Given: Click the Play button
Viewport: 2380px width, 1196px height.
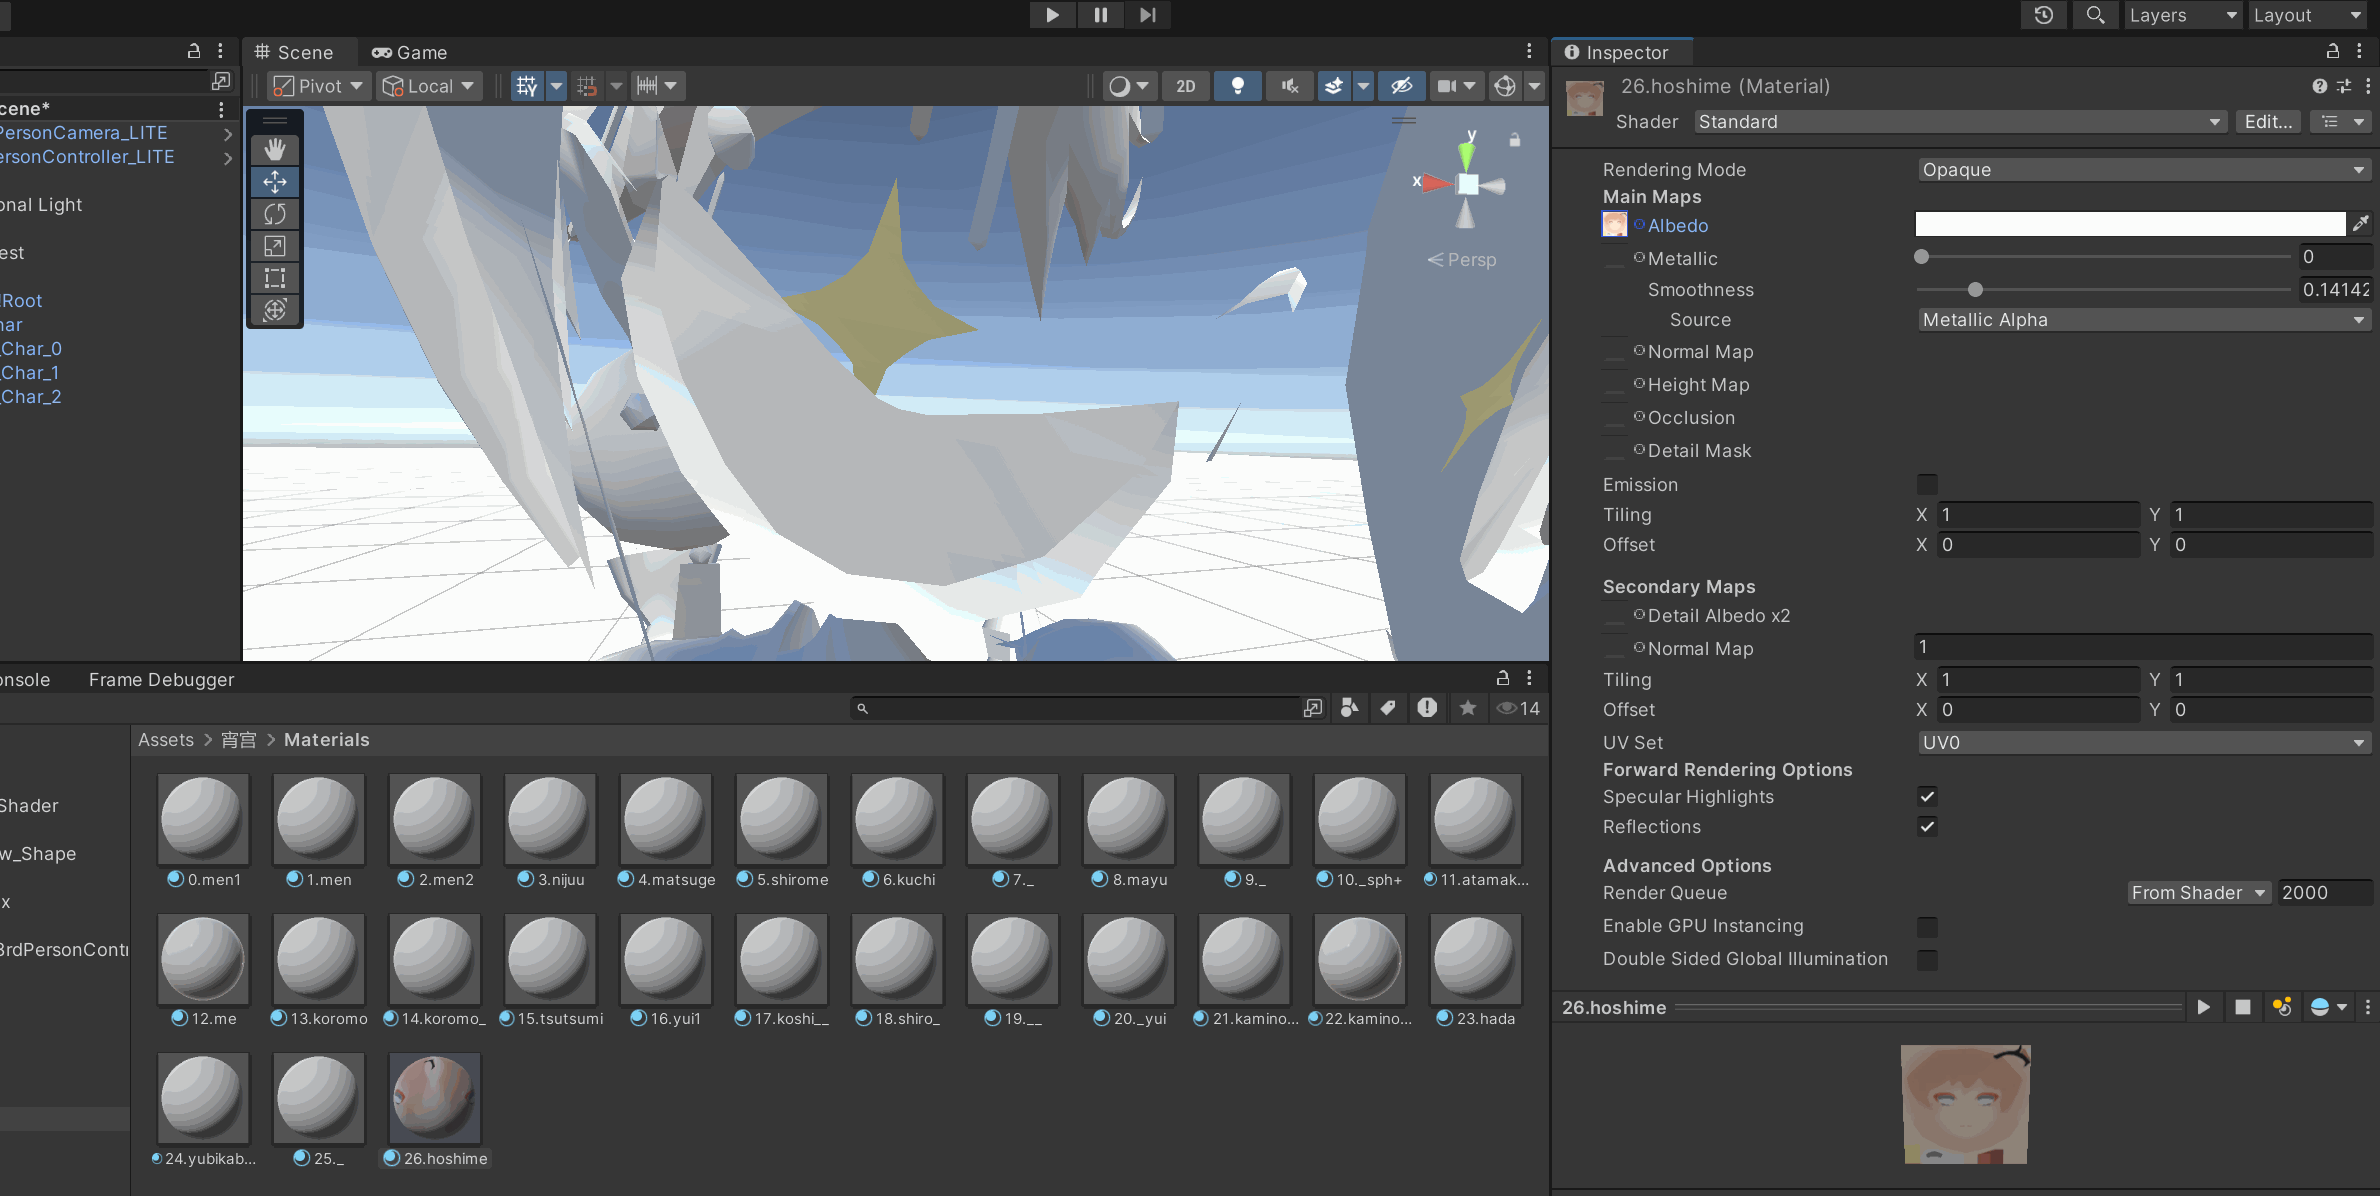Looking at the screenshot, I should [1052, 15].
